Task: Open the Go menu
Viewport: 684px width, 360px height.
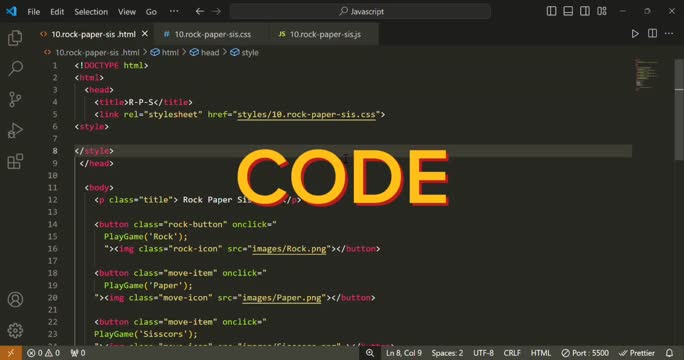Action: 151,12
